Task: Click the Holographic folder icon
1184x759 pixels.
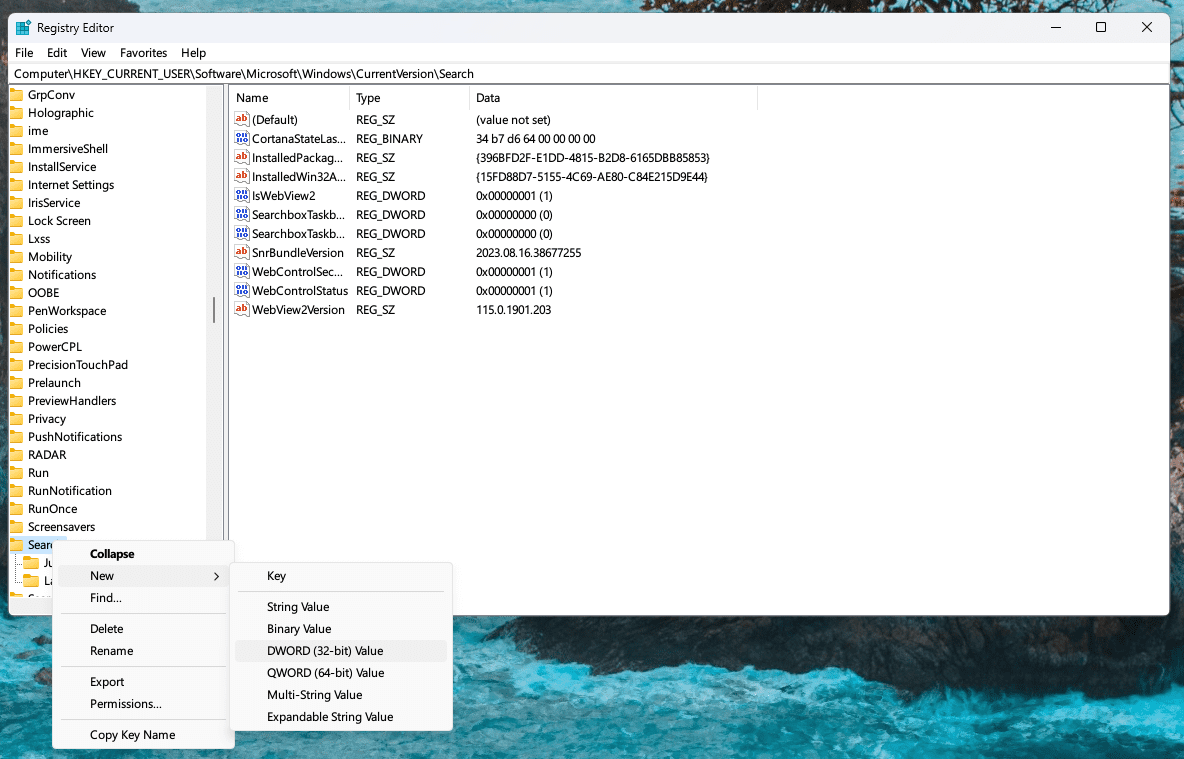Action: pyautogui.click(x=17, y=113)
